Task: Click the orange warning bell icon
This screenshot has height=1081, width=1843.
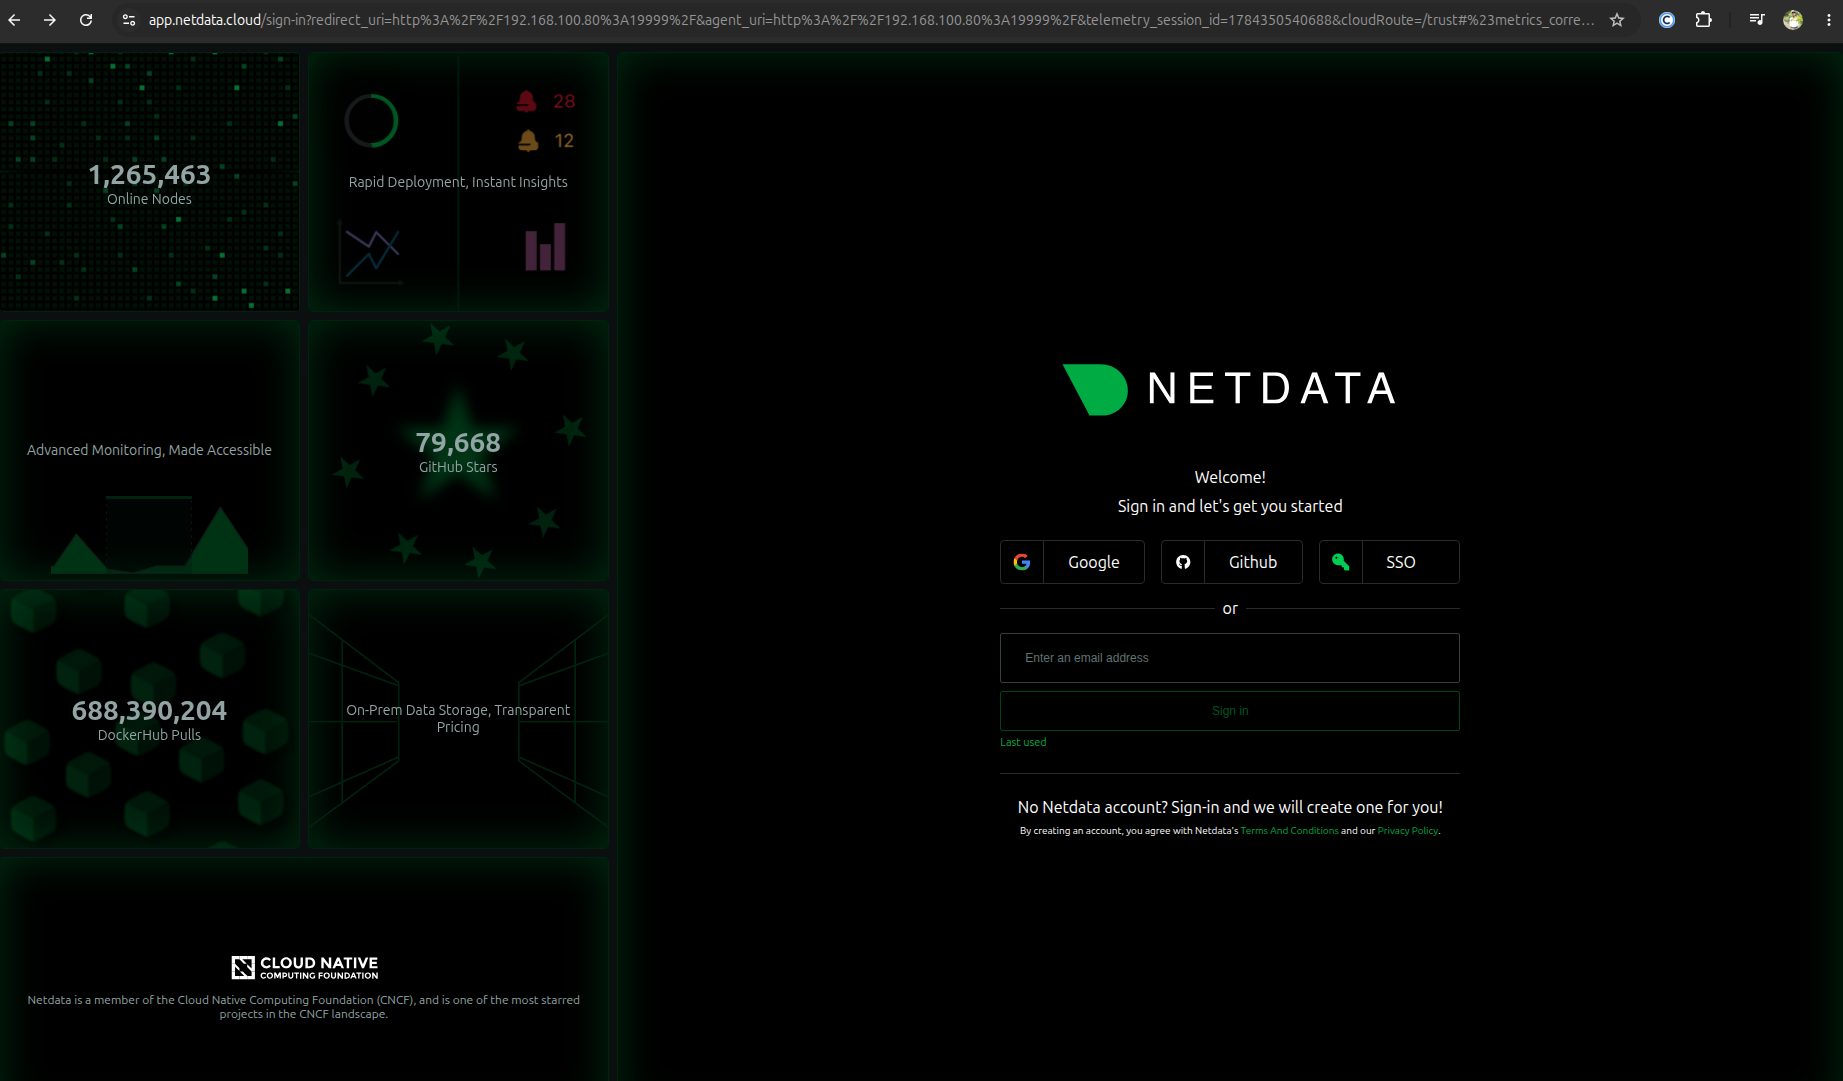Action: tap(528, 141)
